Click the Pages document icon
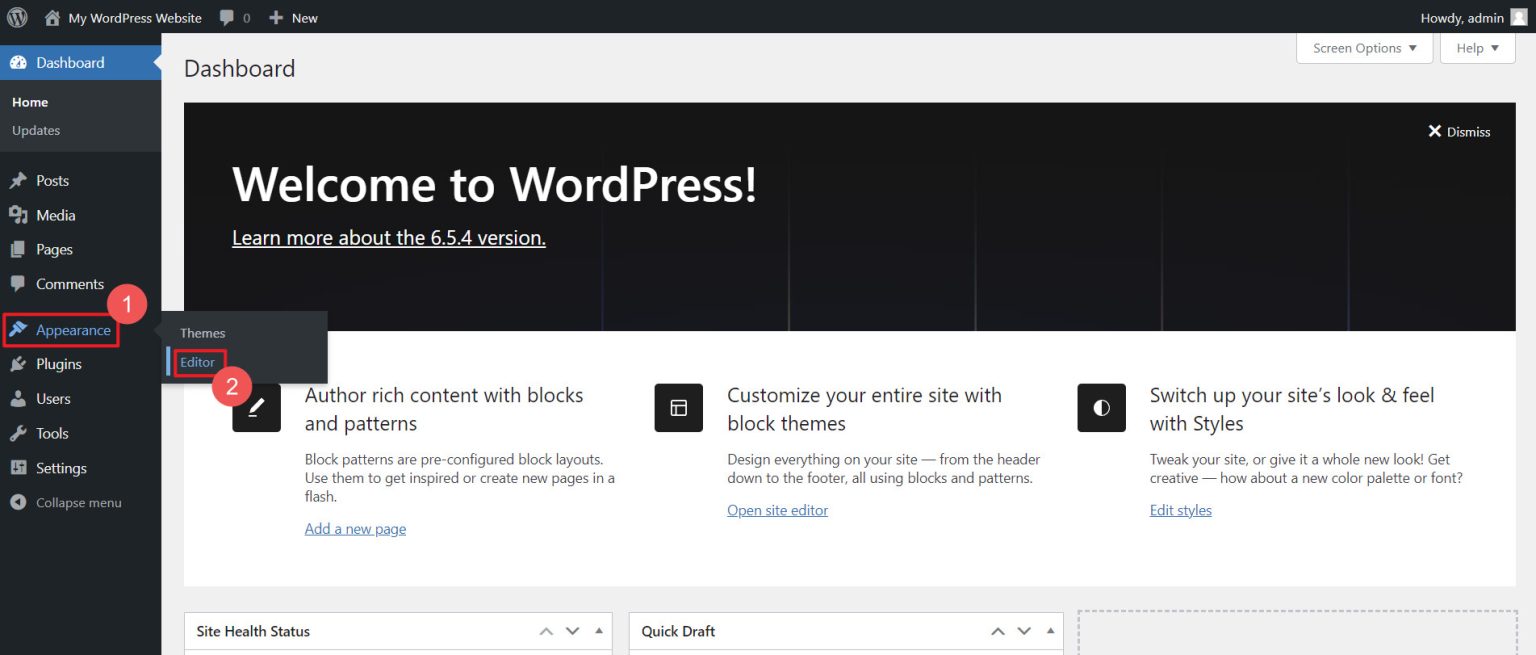The image size is (1536, 655). (x=20, y=249)
